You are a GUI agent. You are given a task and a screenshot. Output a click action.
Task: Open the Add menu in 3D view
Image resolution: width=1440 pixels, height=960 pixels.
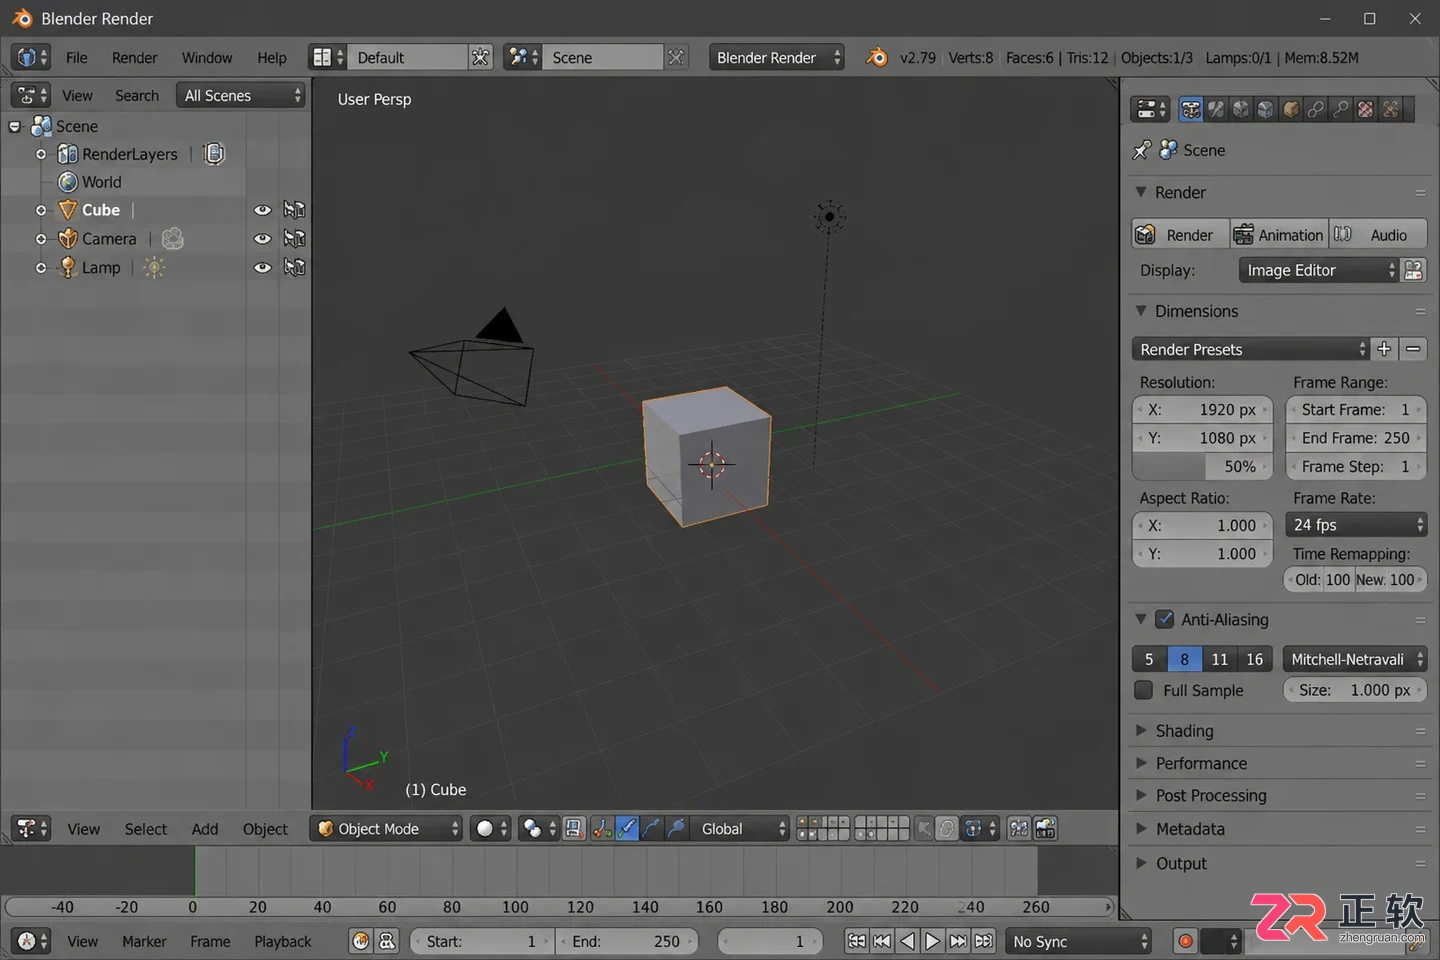(205, 829)
